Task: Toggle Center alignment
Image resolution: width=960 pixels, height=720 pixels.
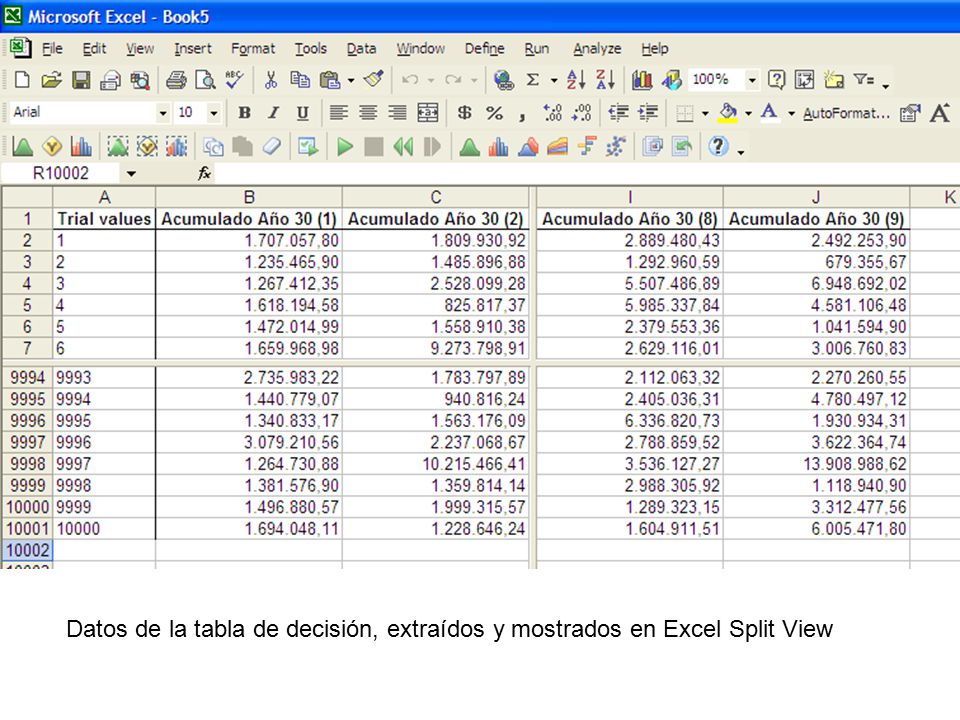Action: [x=368, y=113]
